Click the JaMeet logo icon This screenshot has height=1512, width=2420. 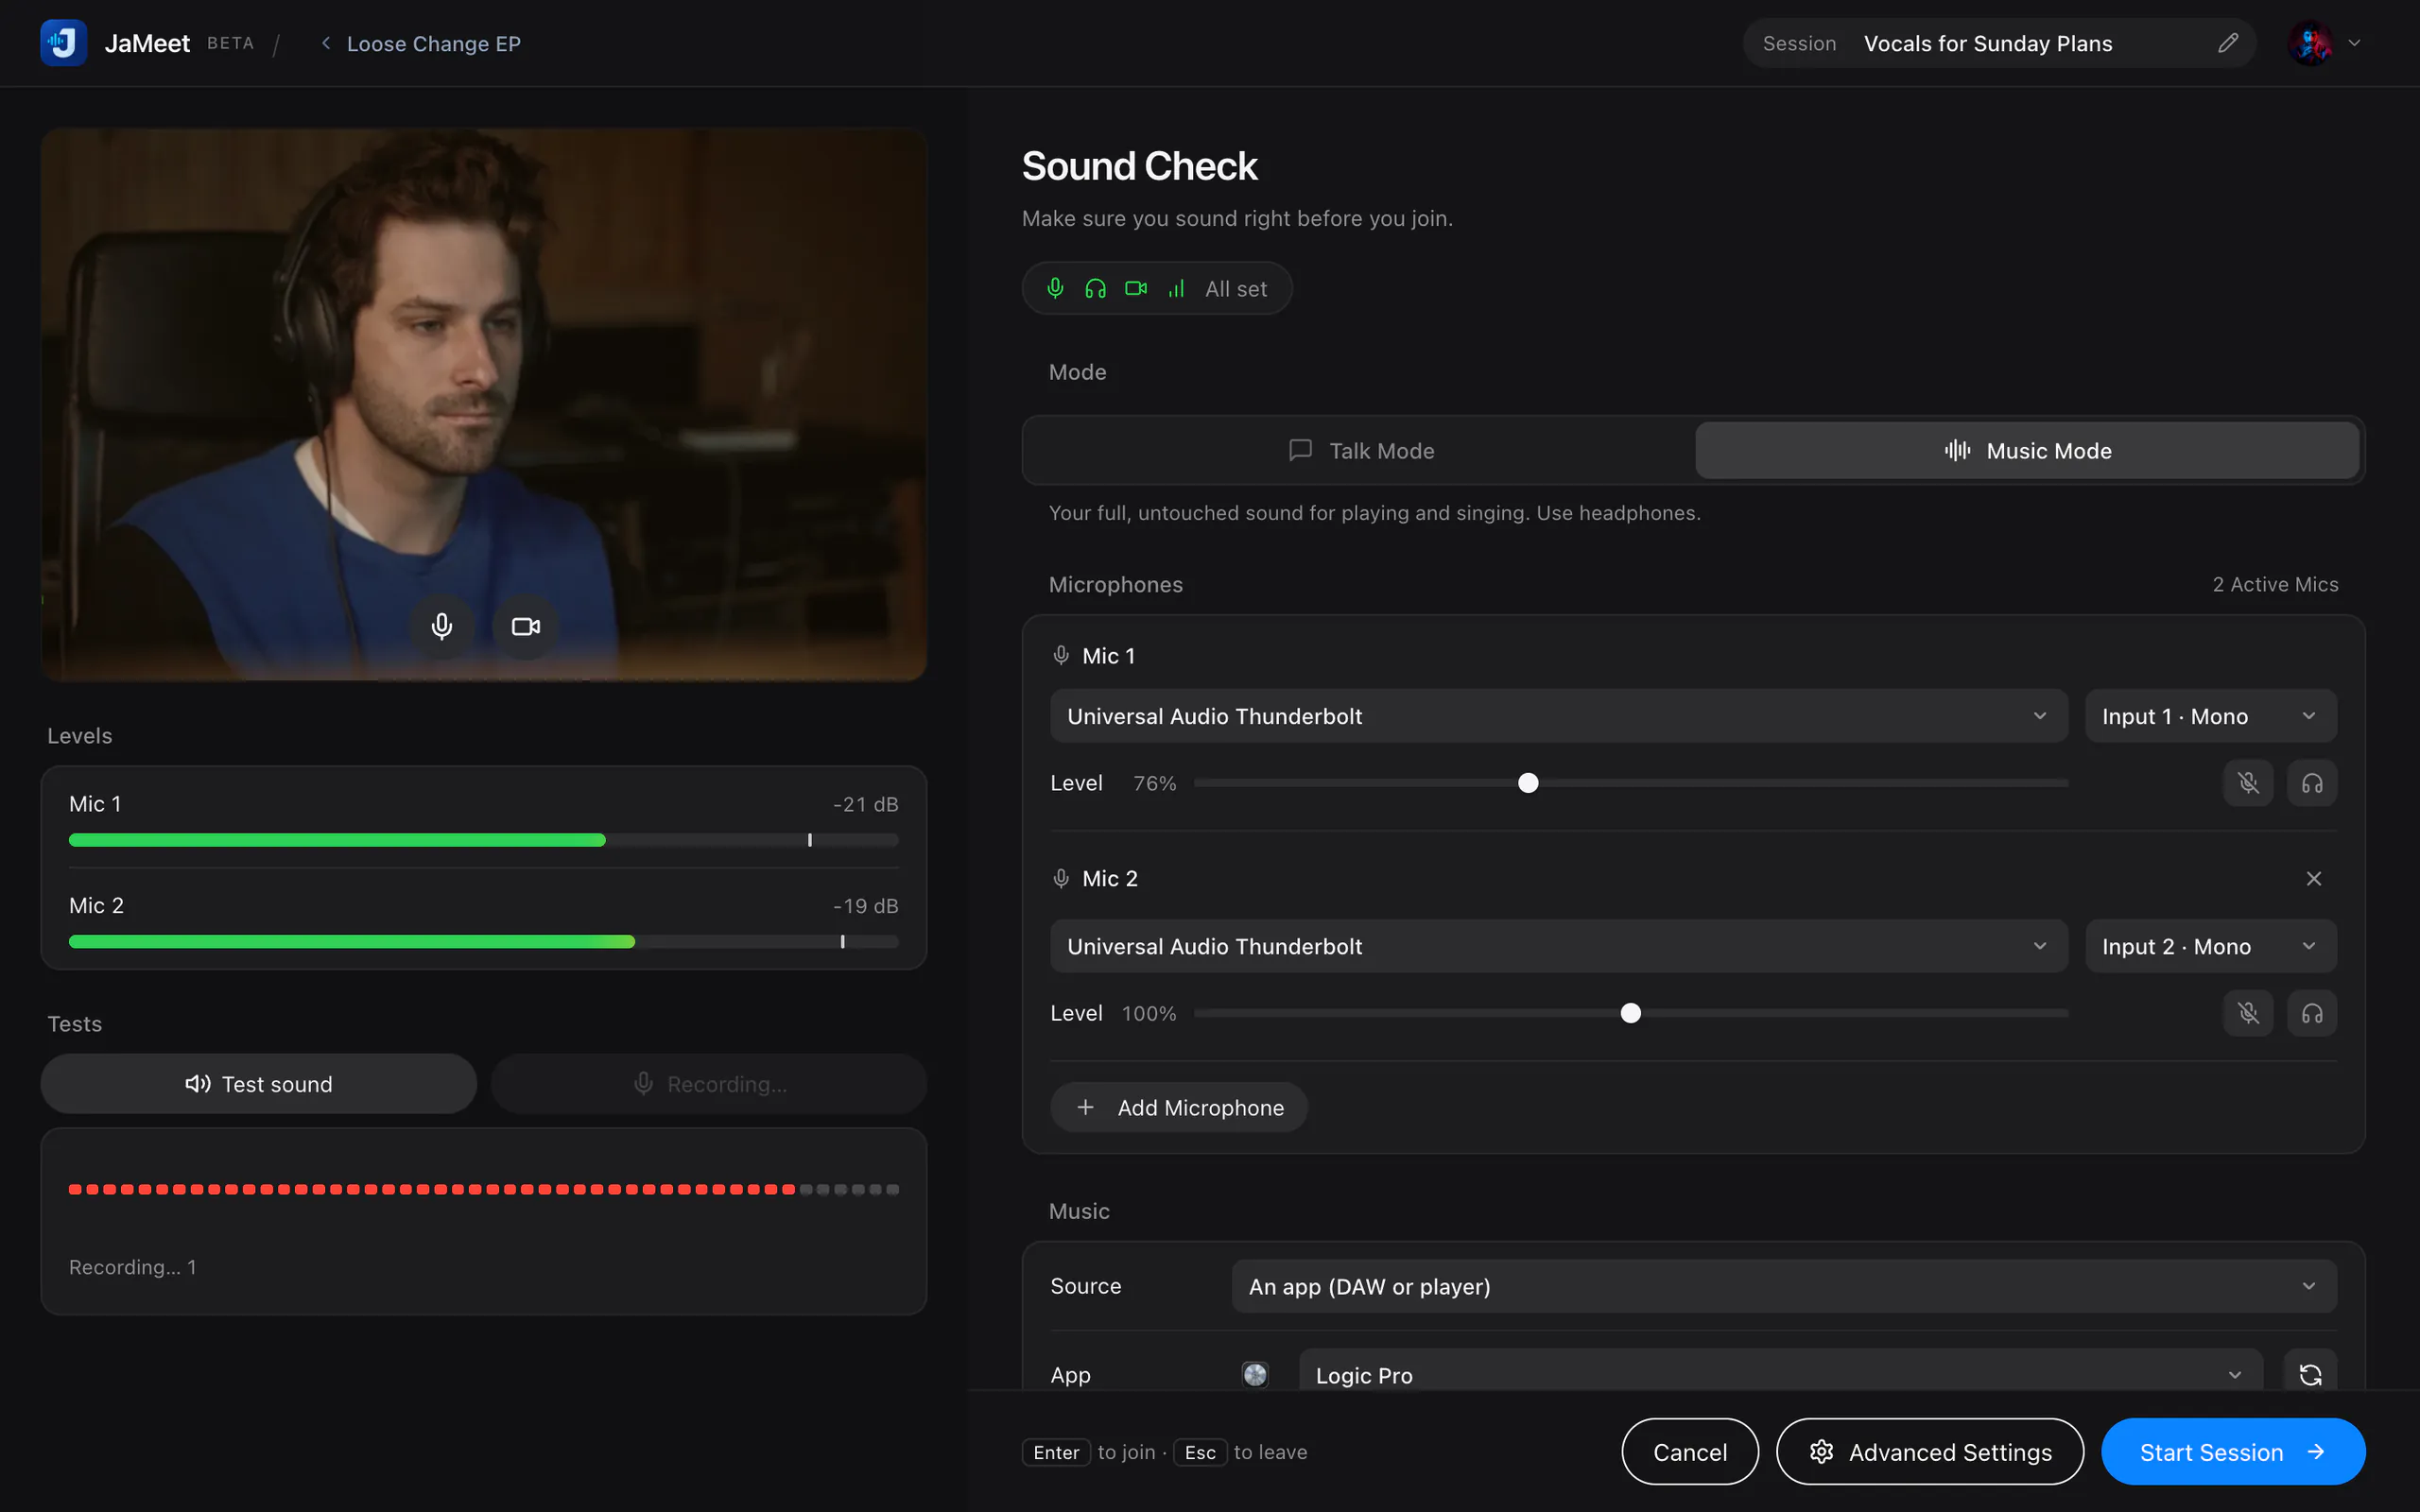(x=63, y=43)
